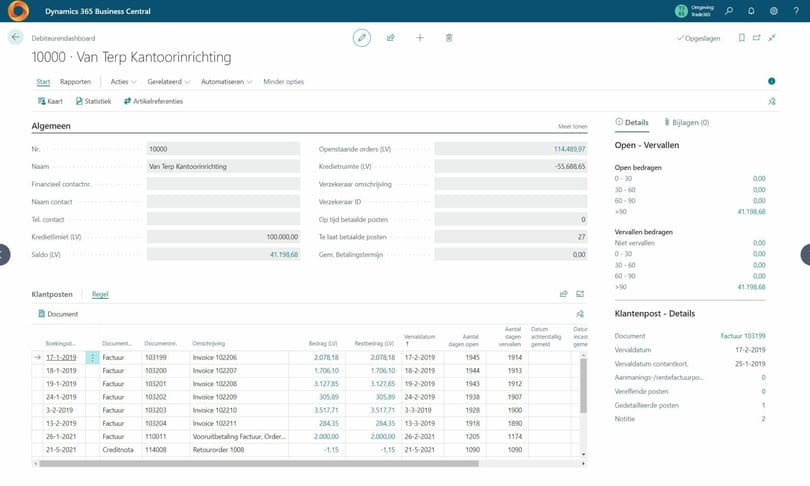810x486 pixels.
Task: Click the help question mark
Action: coord(796,11)
